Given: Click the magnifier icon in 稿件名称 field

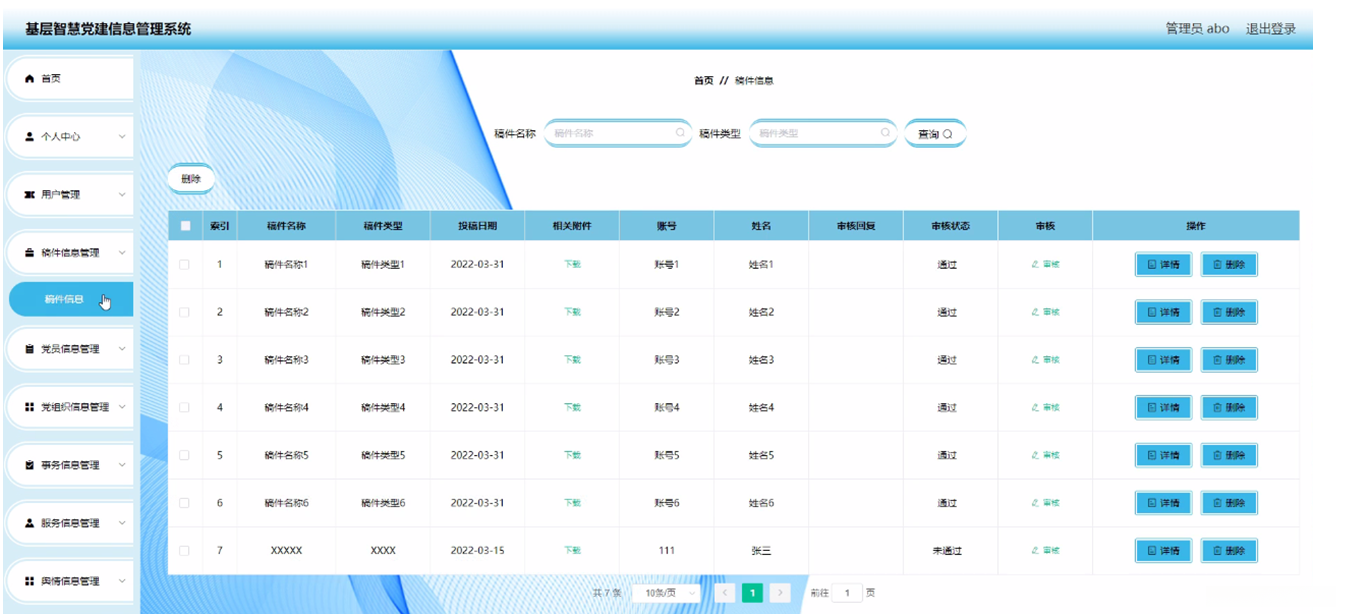Looking at the screenshot, I should 680,133.
